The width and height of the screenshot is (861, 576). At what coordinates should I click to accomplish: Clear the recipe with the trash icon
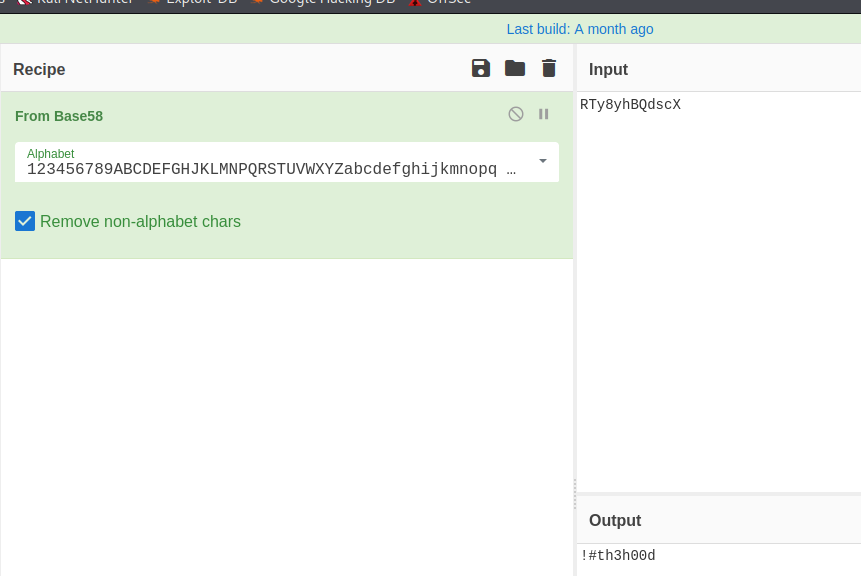click(x=549, y=68)
